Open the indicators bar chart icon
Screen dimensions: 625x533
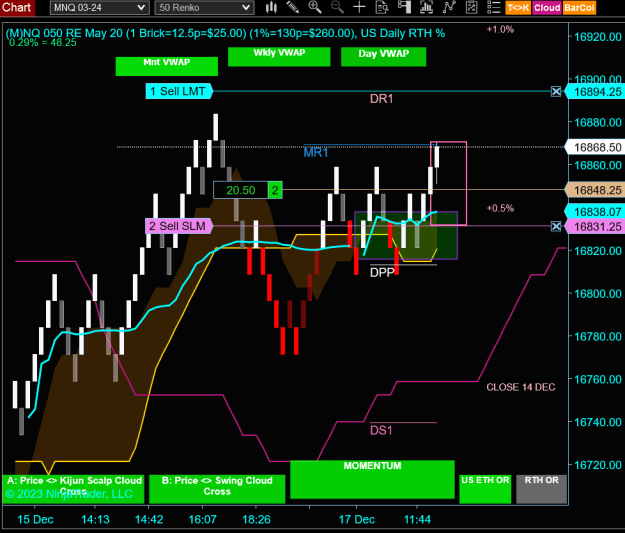point(426,7)
